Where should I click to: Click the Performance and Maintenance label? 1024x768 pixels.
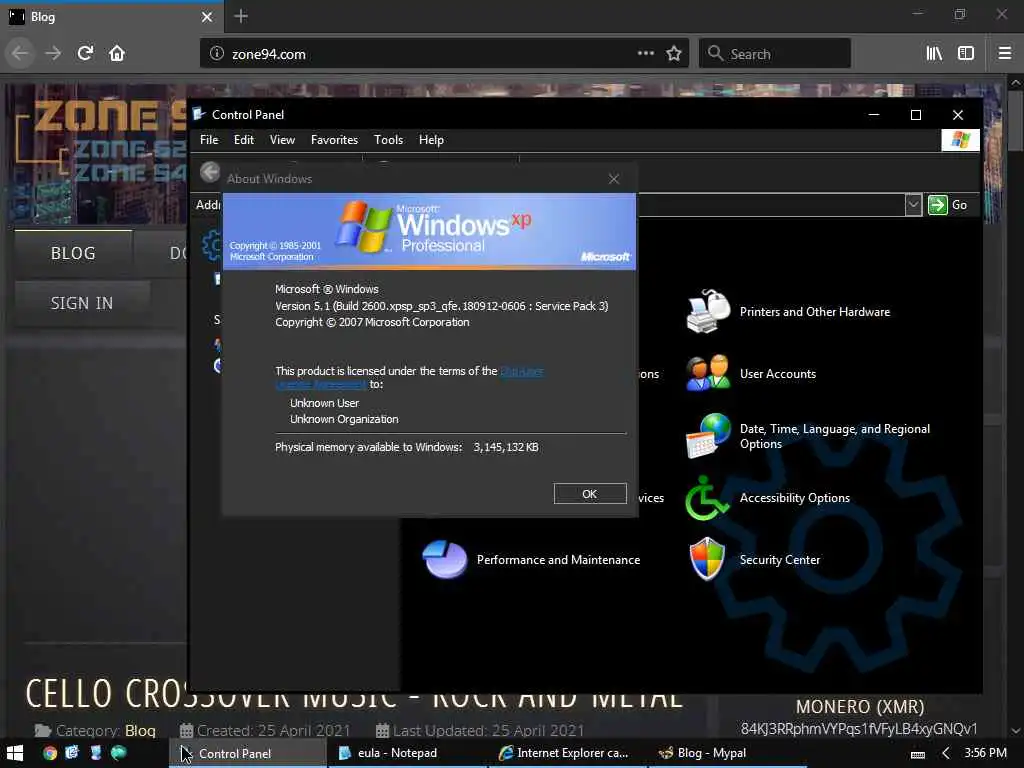point(558,560)
